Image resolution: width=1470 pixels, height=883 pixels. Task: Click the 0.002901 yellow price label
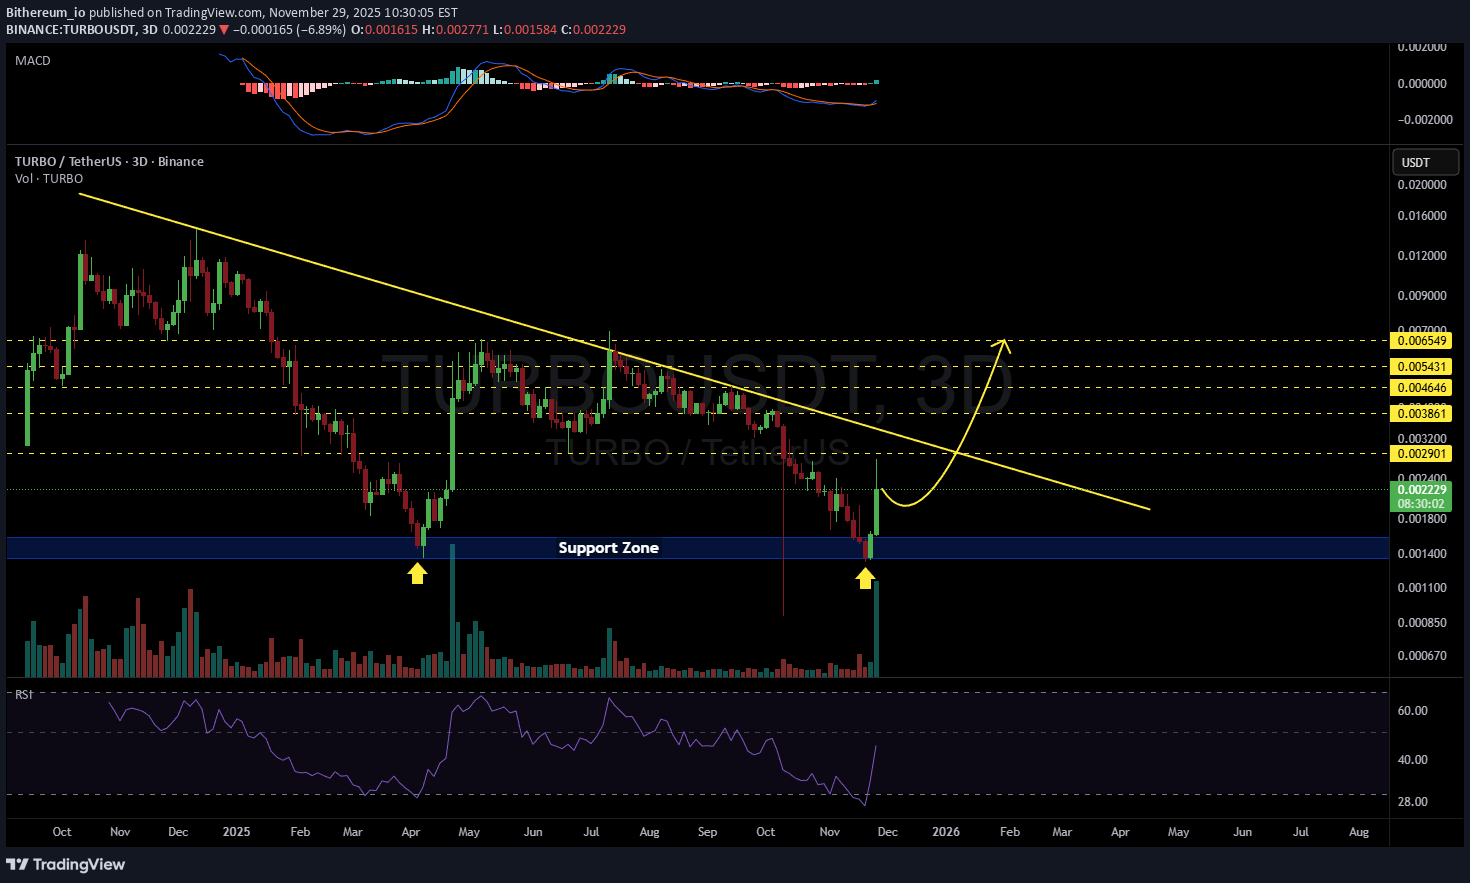click(1422, 454)
